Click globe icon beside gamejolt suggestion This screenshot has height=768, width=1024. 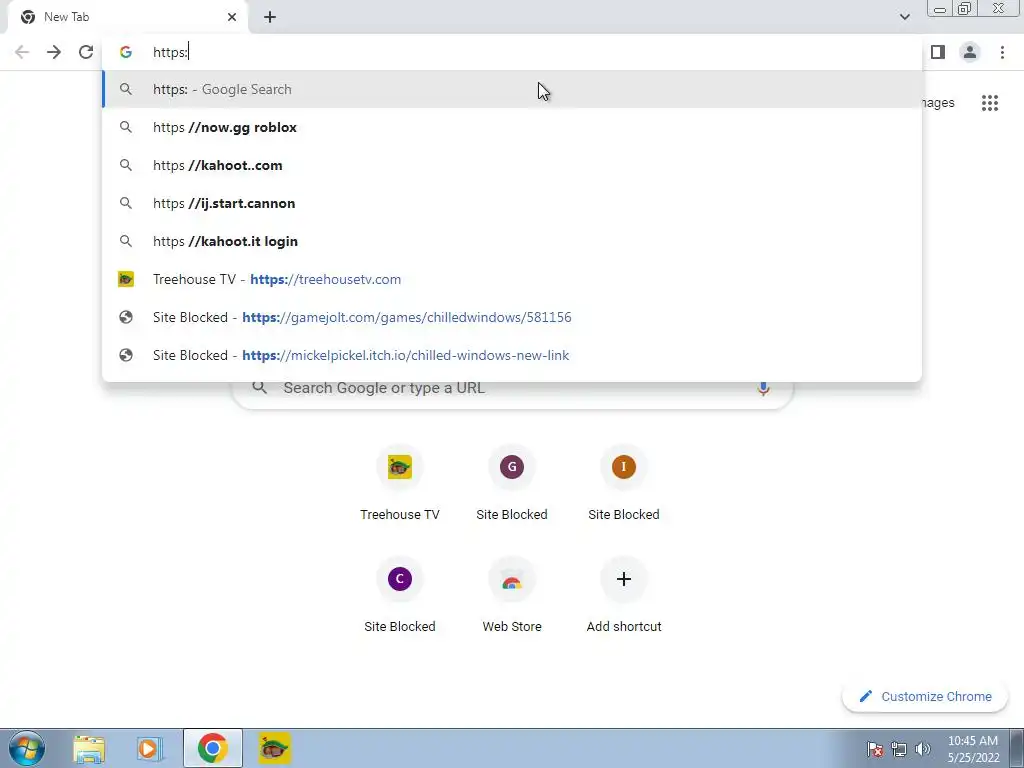tap(126, 317)
